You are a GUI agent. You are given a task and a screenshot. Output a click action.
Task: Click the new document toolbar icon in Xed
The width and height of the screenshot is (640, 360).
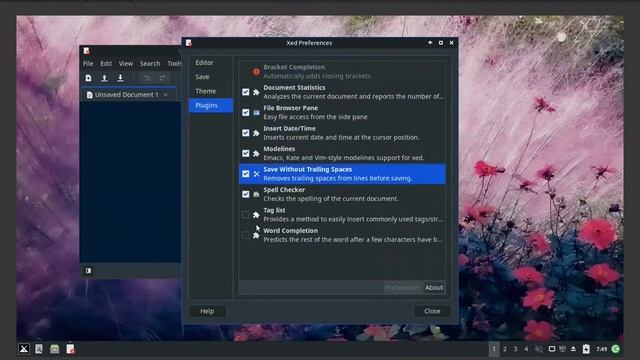(x=89, y=78)
